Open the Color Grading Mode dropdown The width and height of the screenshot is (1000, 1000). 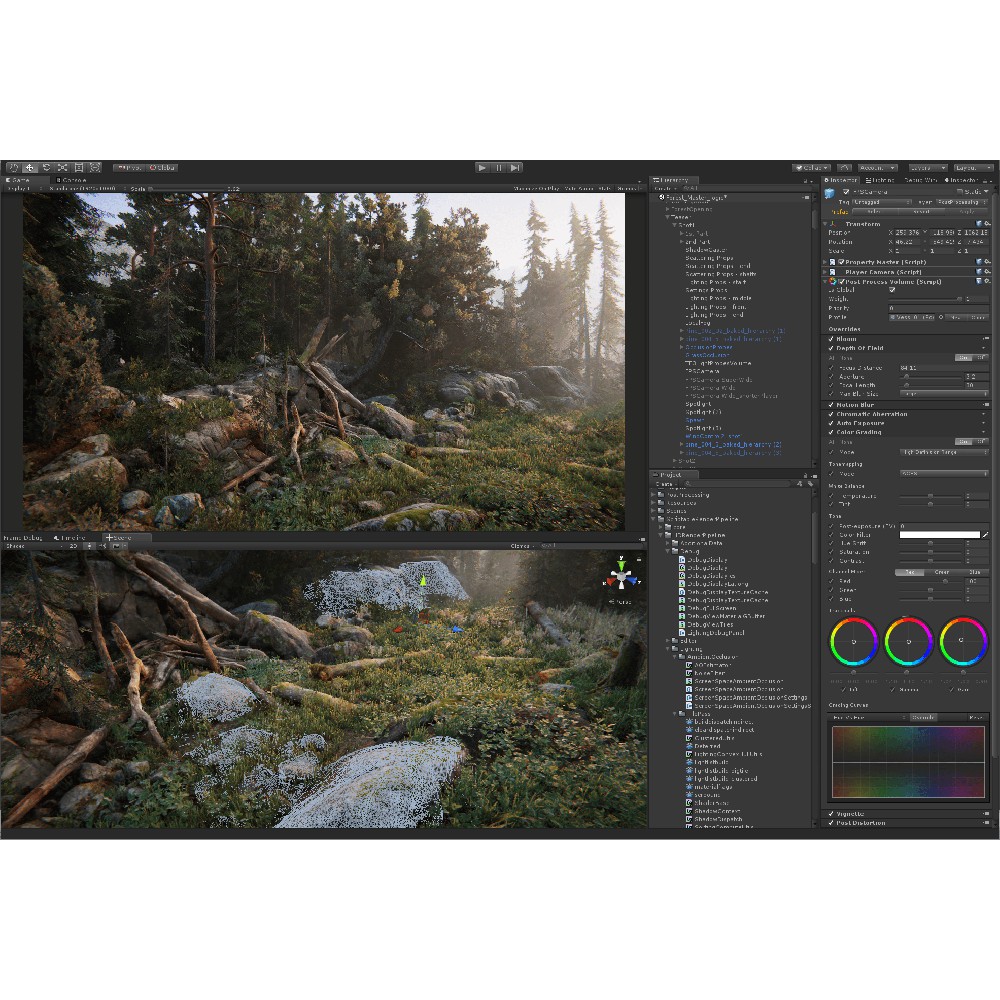tap(944, 452)
